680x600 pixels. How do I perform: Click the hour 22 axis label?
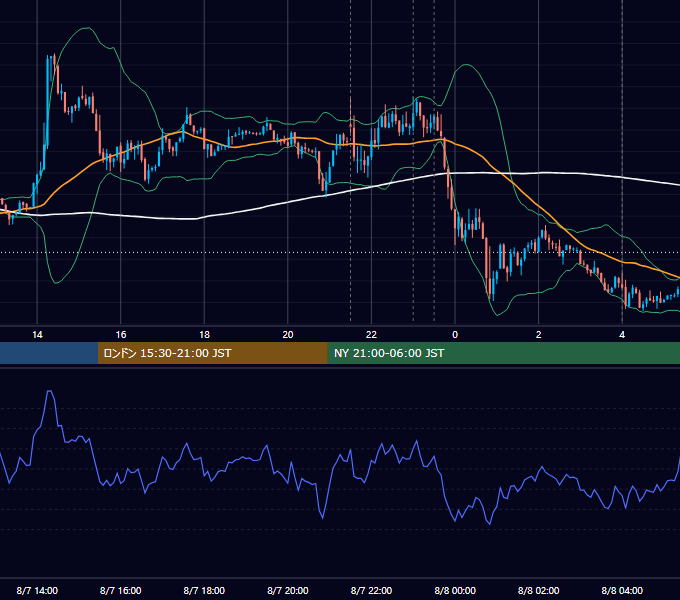pos(371,334)
